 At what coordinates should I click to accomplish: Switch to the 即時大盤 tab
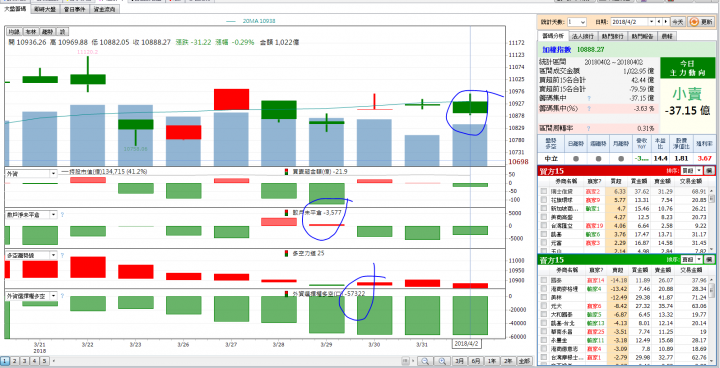(45, 9)
